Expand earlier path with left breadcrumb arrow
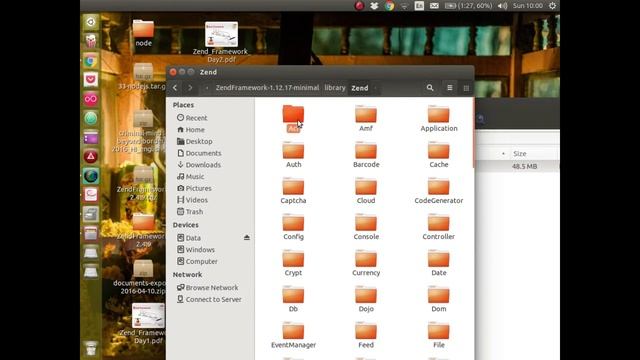The height and width of the screenshot is (360, 640). (207, 88)
